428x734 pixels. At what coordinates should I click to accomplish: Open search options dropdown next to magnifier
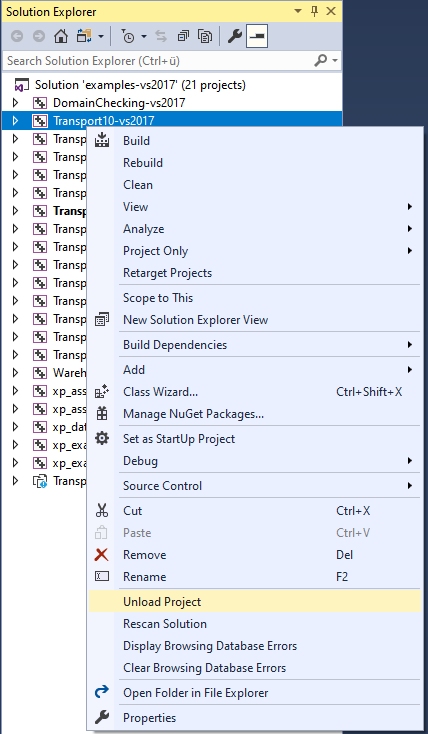[335, 61]
